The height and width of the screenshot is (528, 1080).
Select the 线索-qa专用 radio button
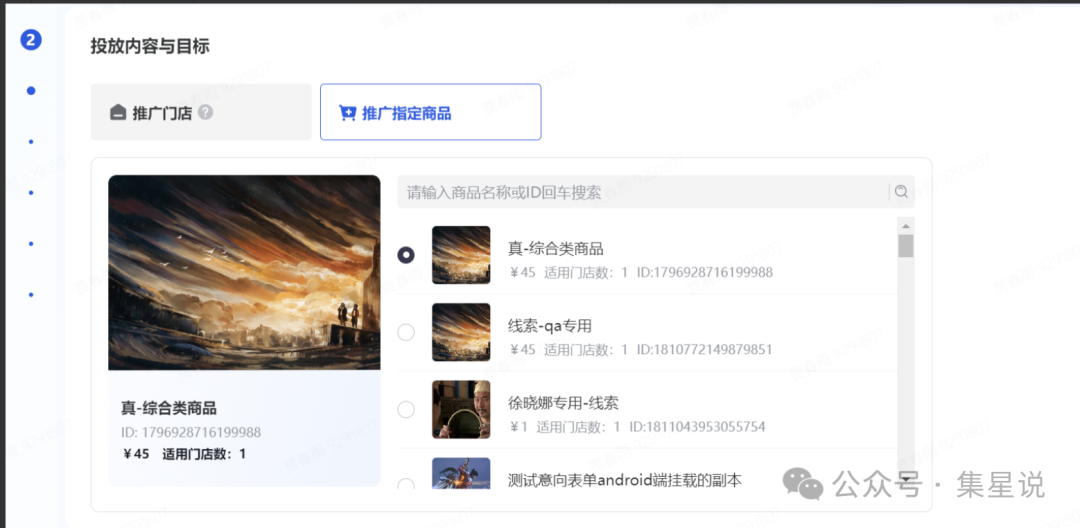406,332
